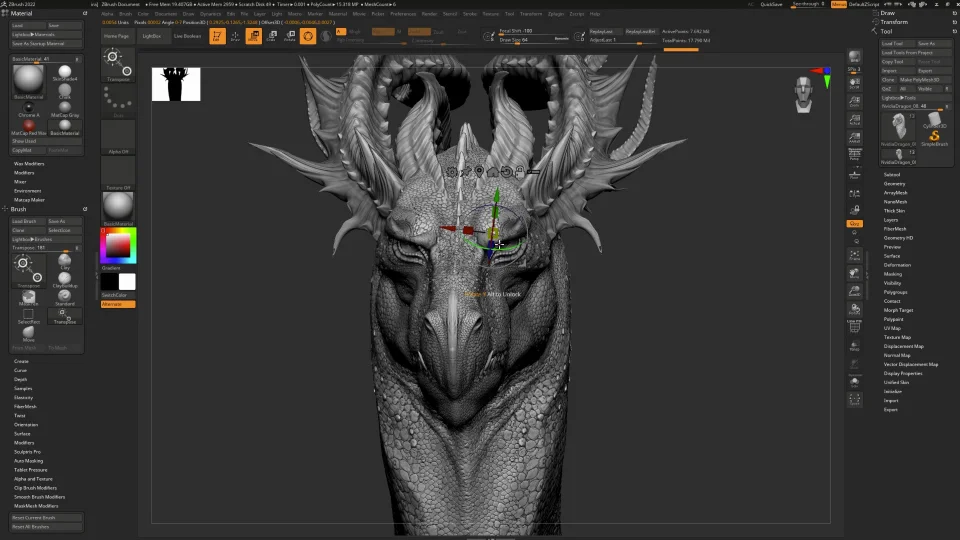The image size is (960, 540).
Task: Open the LightBox button
Action: point(152,36)
